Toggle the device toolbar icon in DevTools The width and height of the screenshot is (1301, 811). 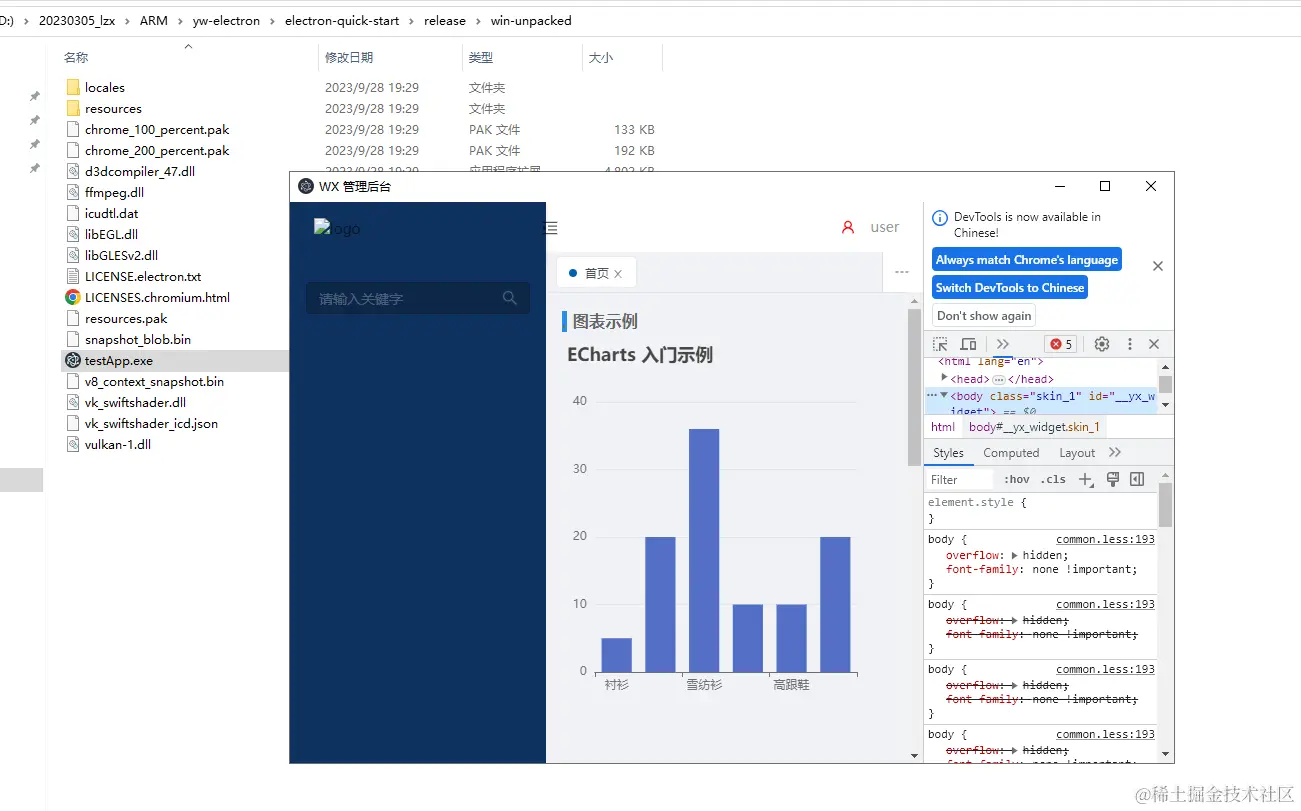(968, 344)
